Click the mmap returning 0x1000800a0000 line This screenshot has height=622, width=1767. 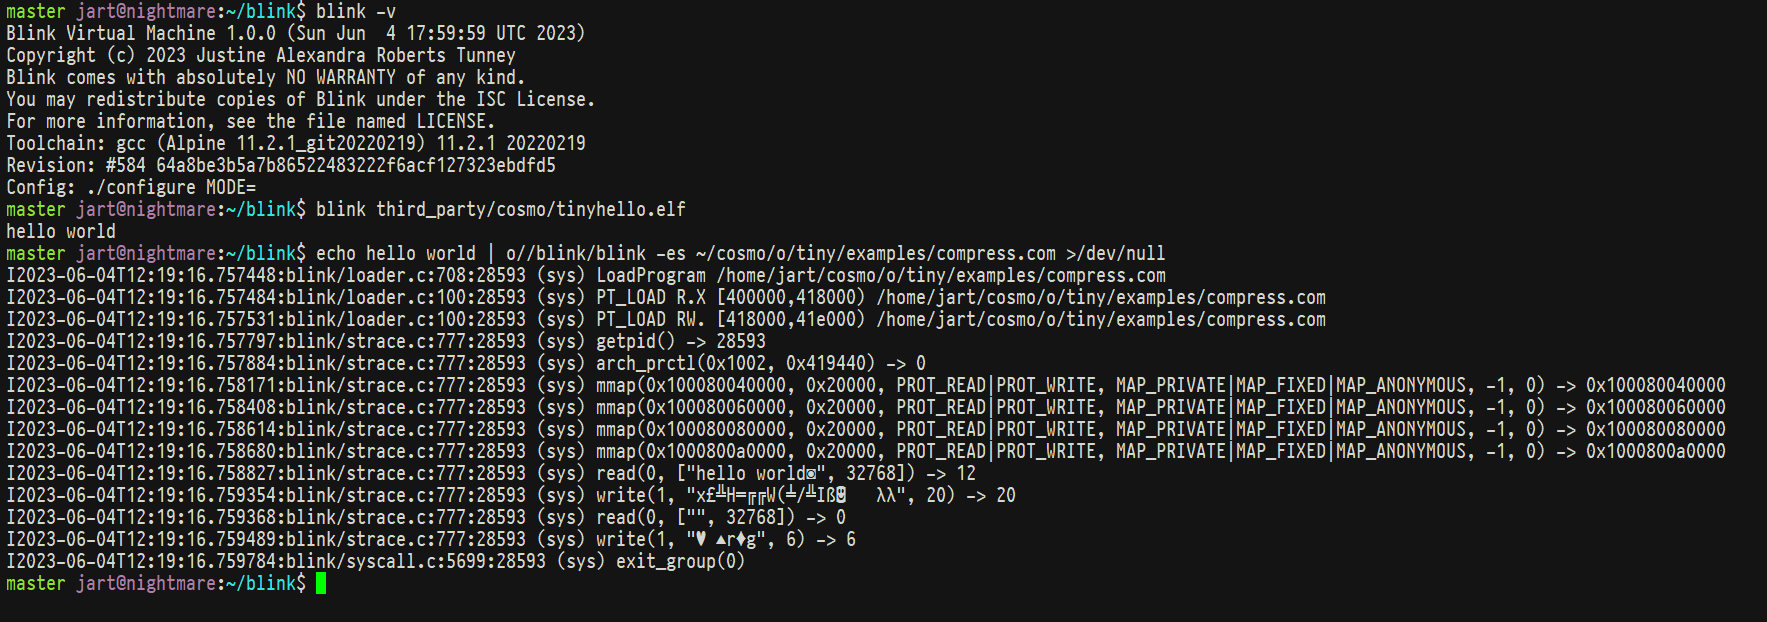point(866,451)
